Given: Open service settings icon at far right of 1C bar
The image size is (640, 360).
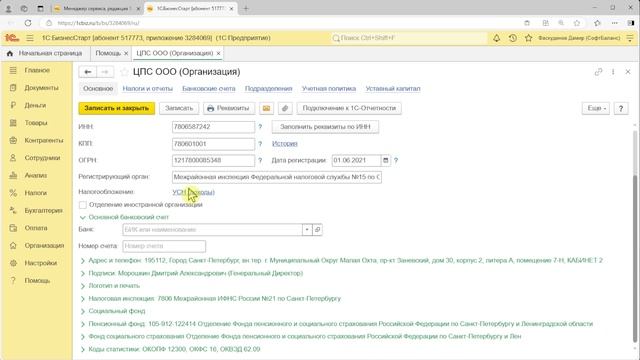Looking at the screenshot, I should (630, 38).
